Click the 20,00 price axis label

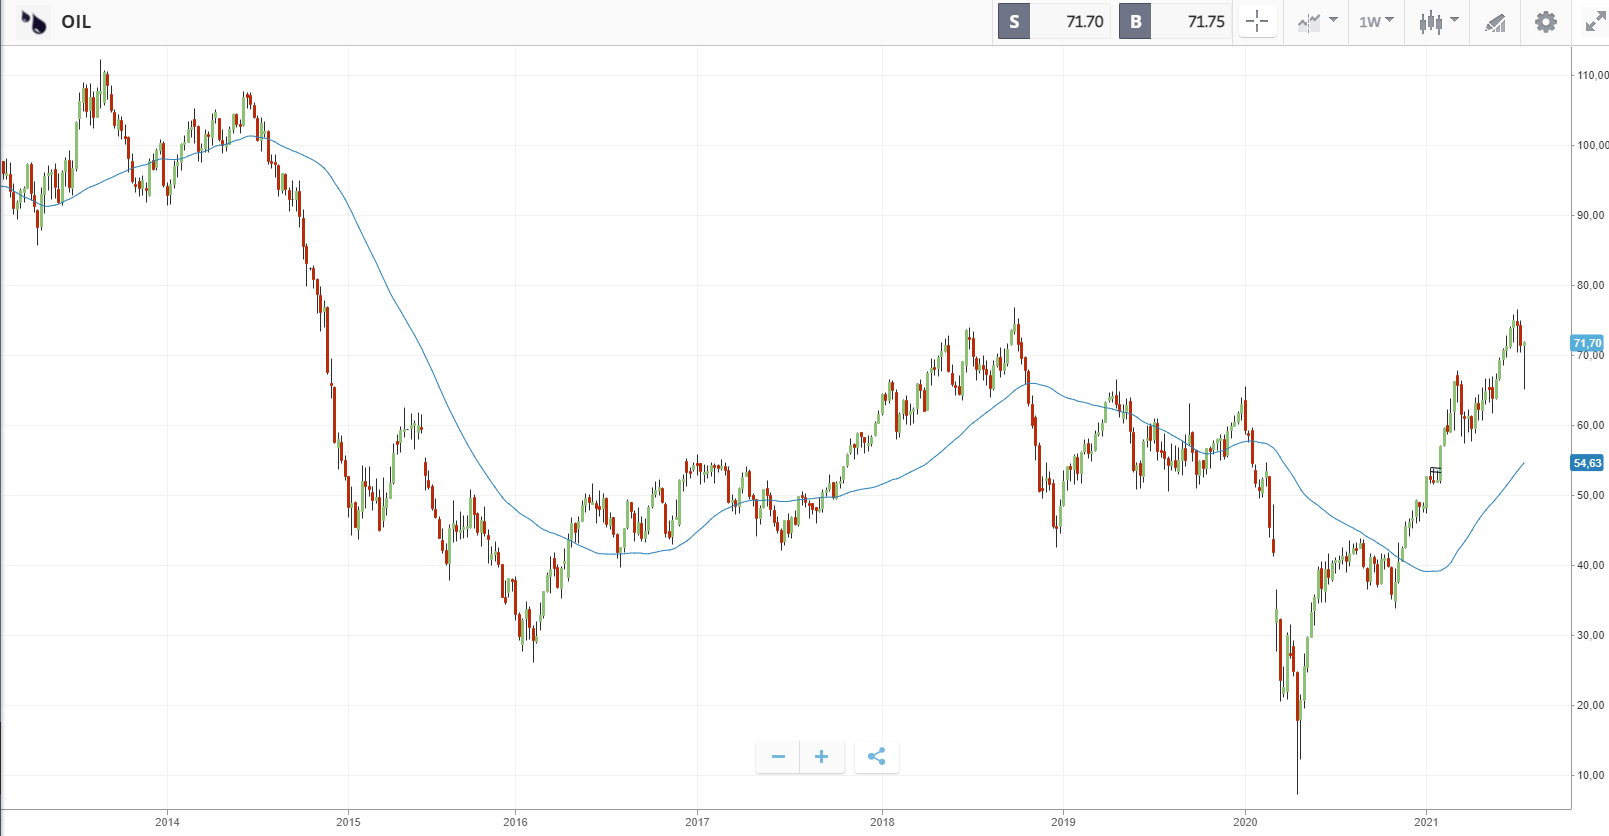[x=1591, y=705]
